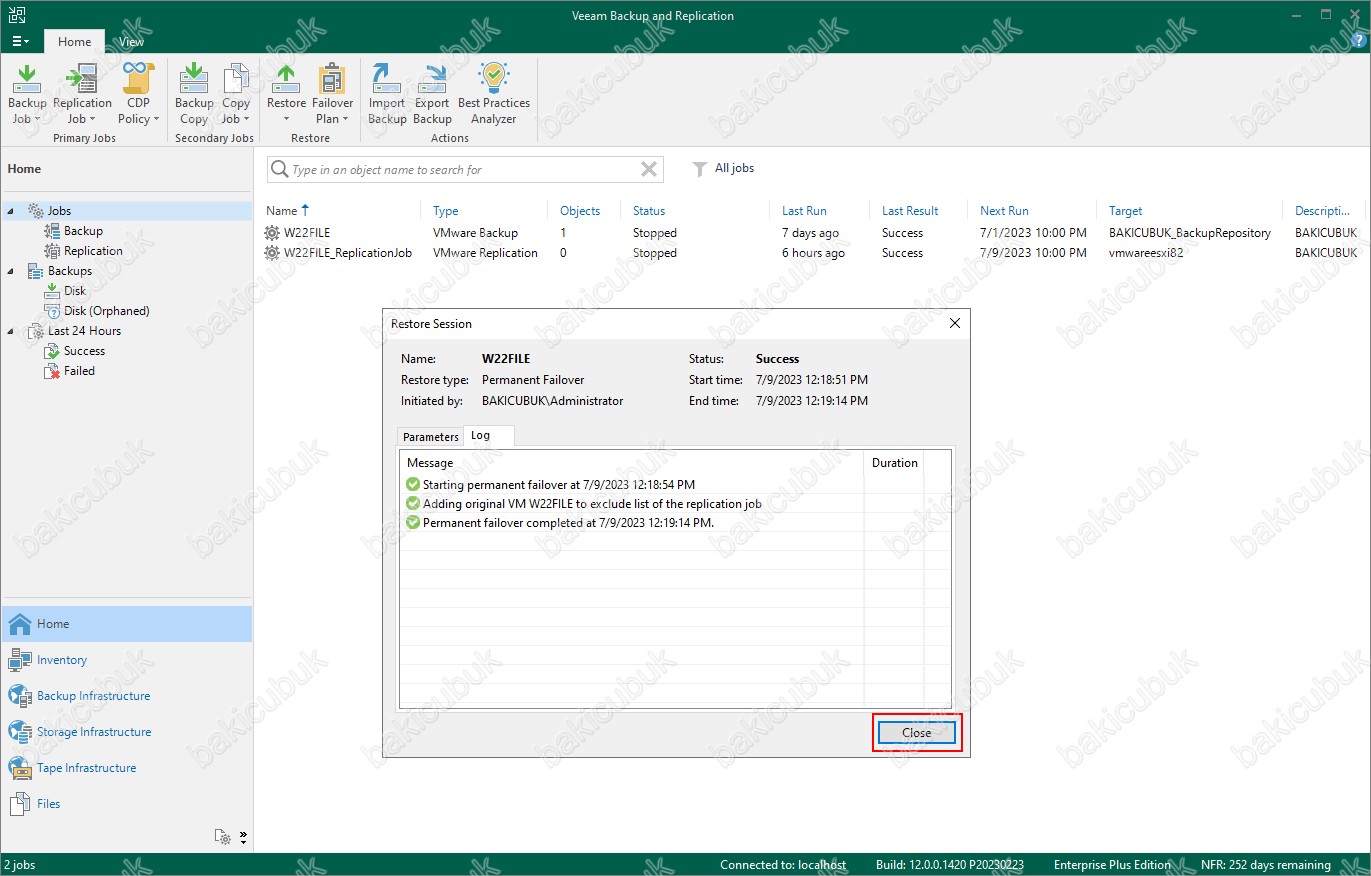Focus the object name search field
The height and width of the screenshot is (876, 1371).
point(463,170)
